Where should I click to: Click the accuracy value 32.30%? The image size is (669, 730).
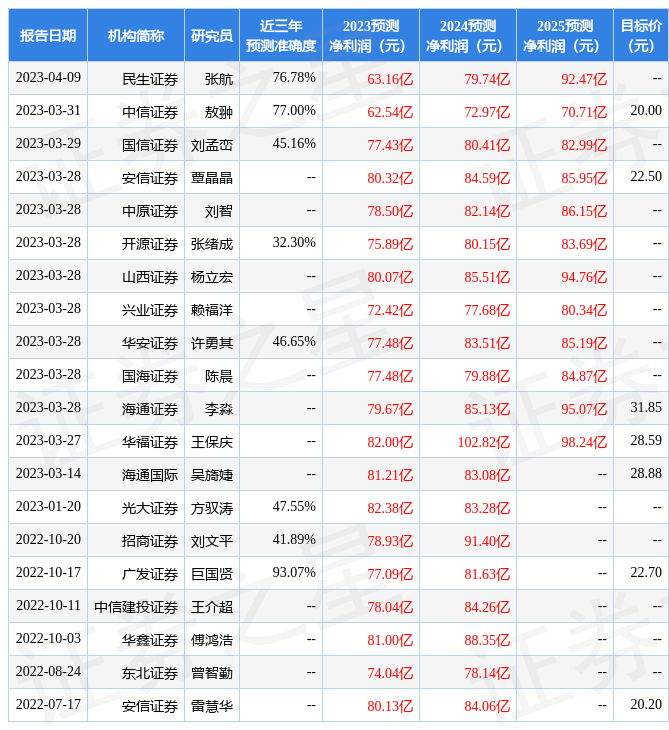click(294, 243)
